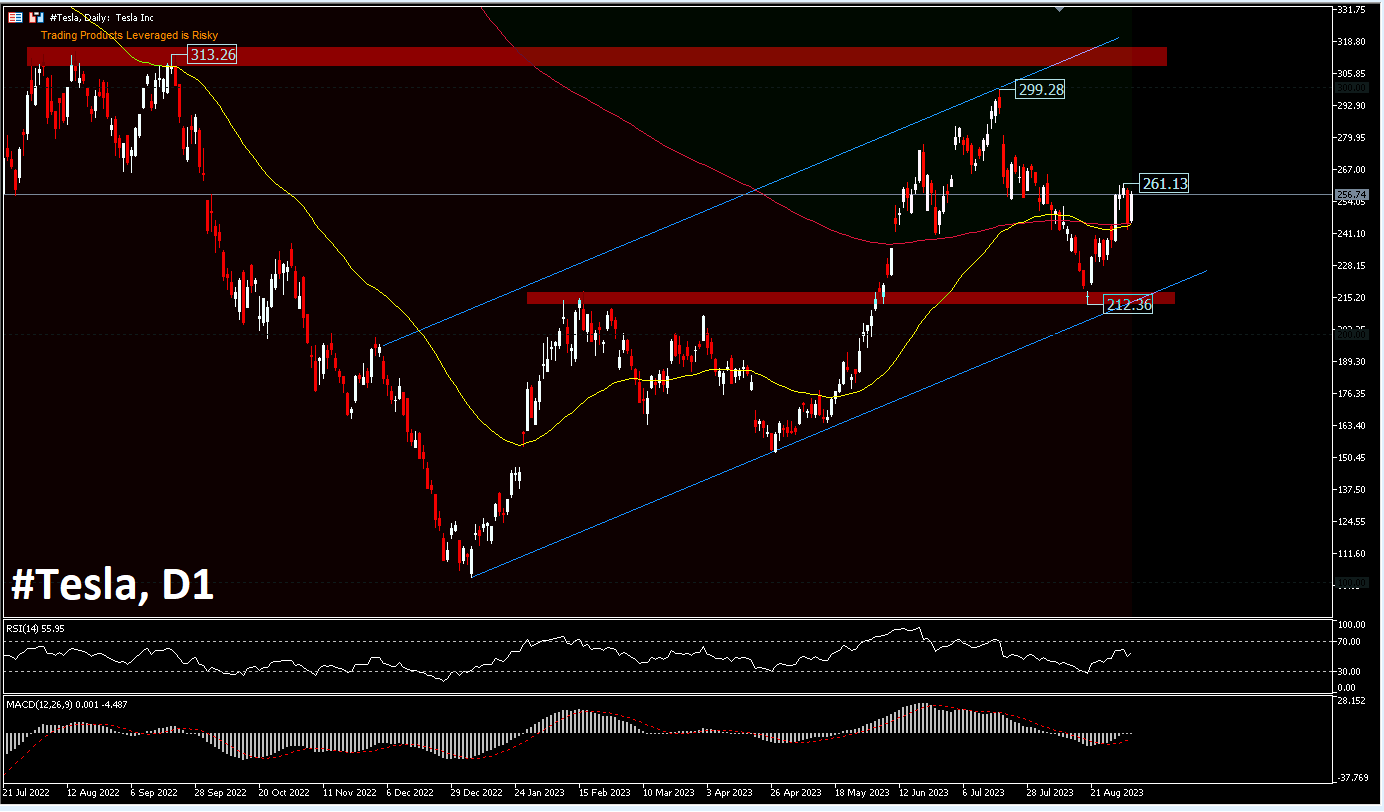Click the date label 24 Jan 2023

[x=540, y=792]
